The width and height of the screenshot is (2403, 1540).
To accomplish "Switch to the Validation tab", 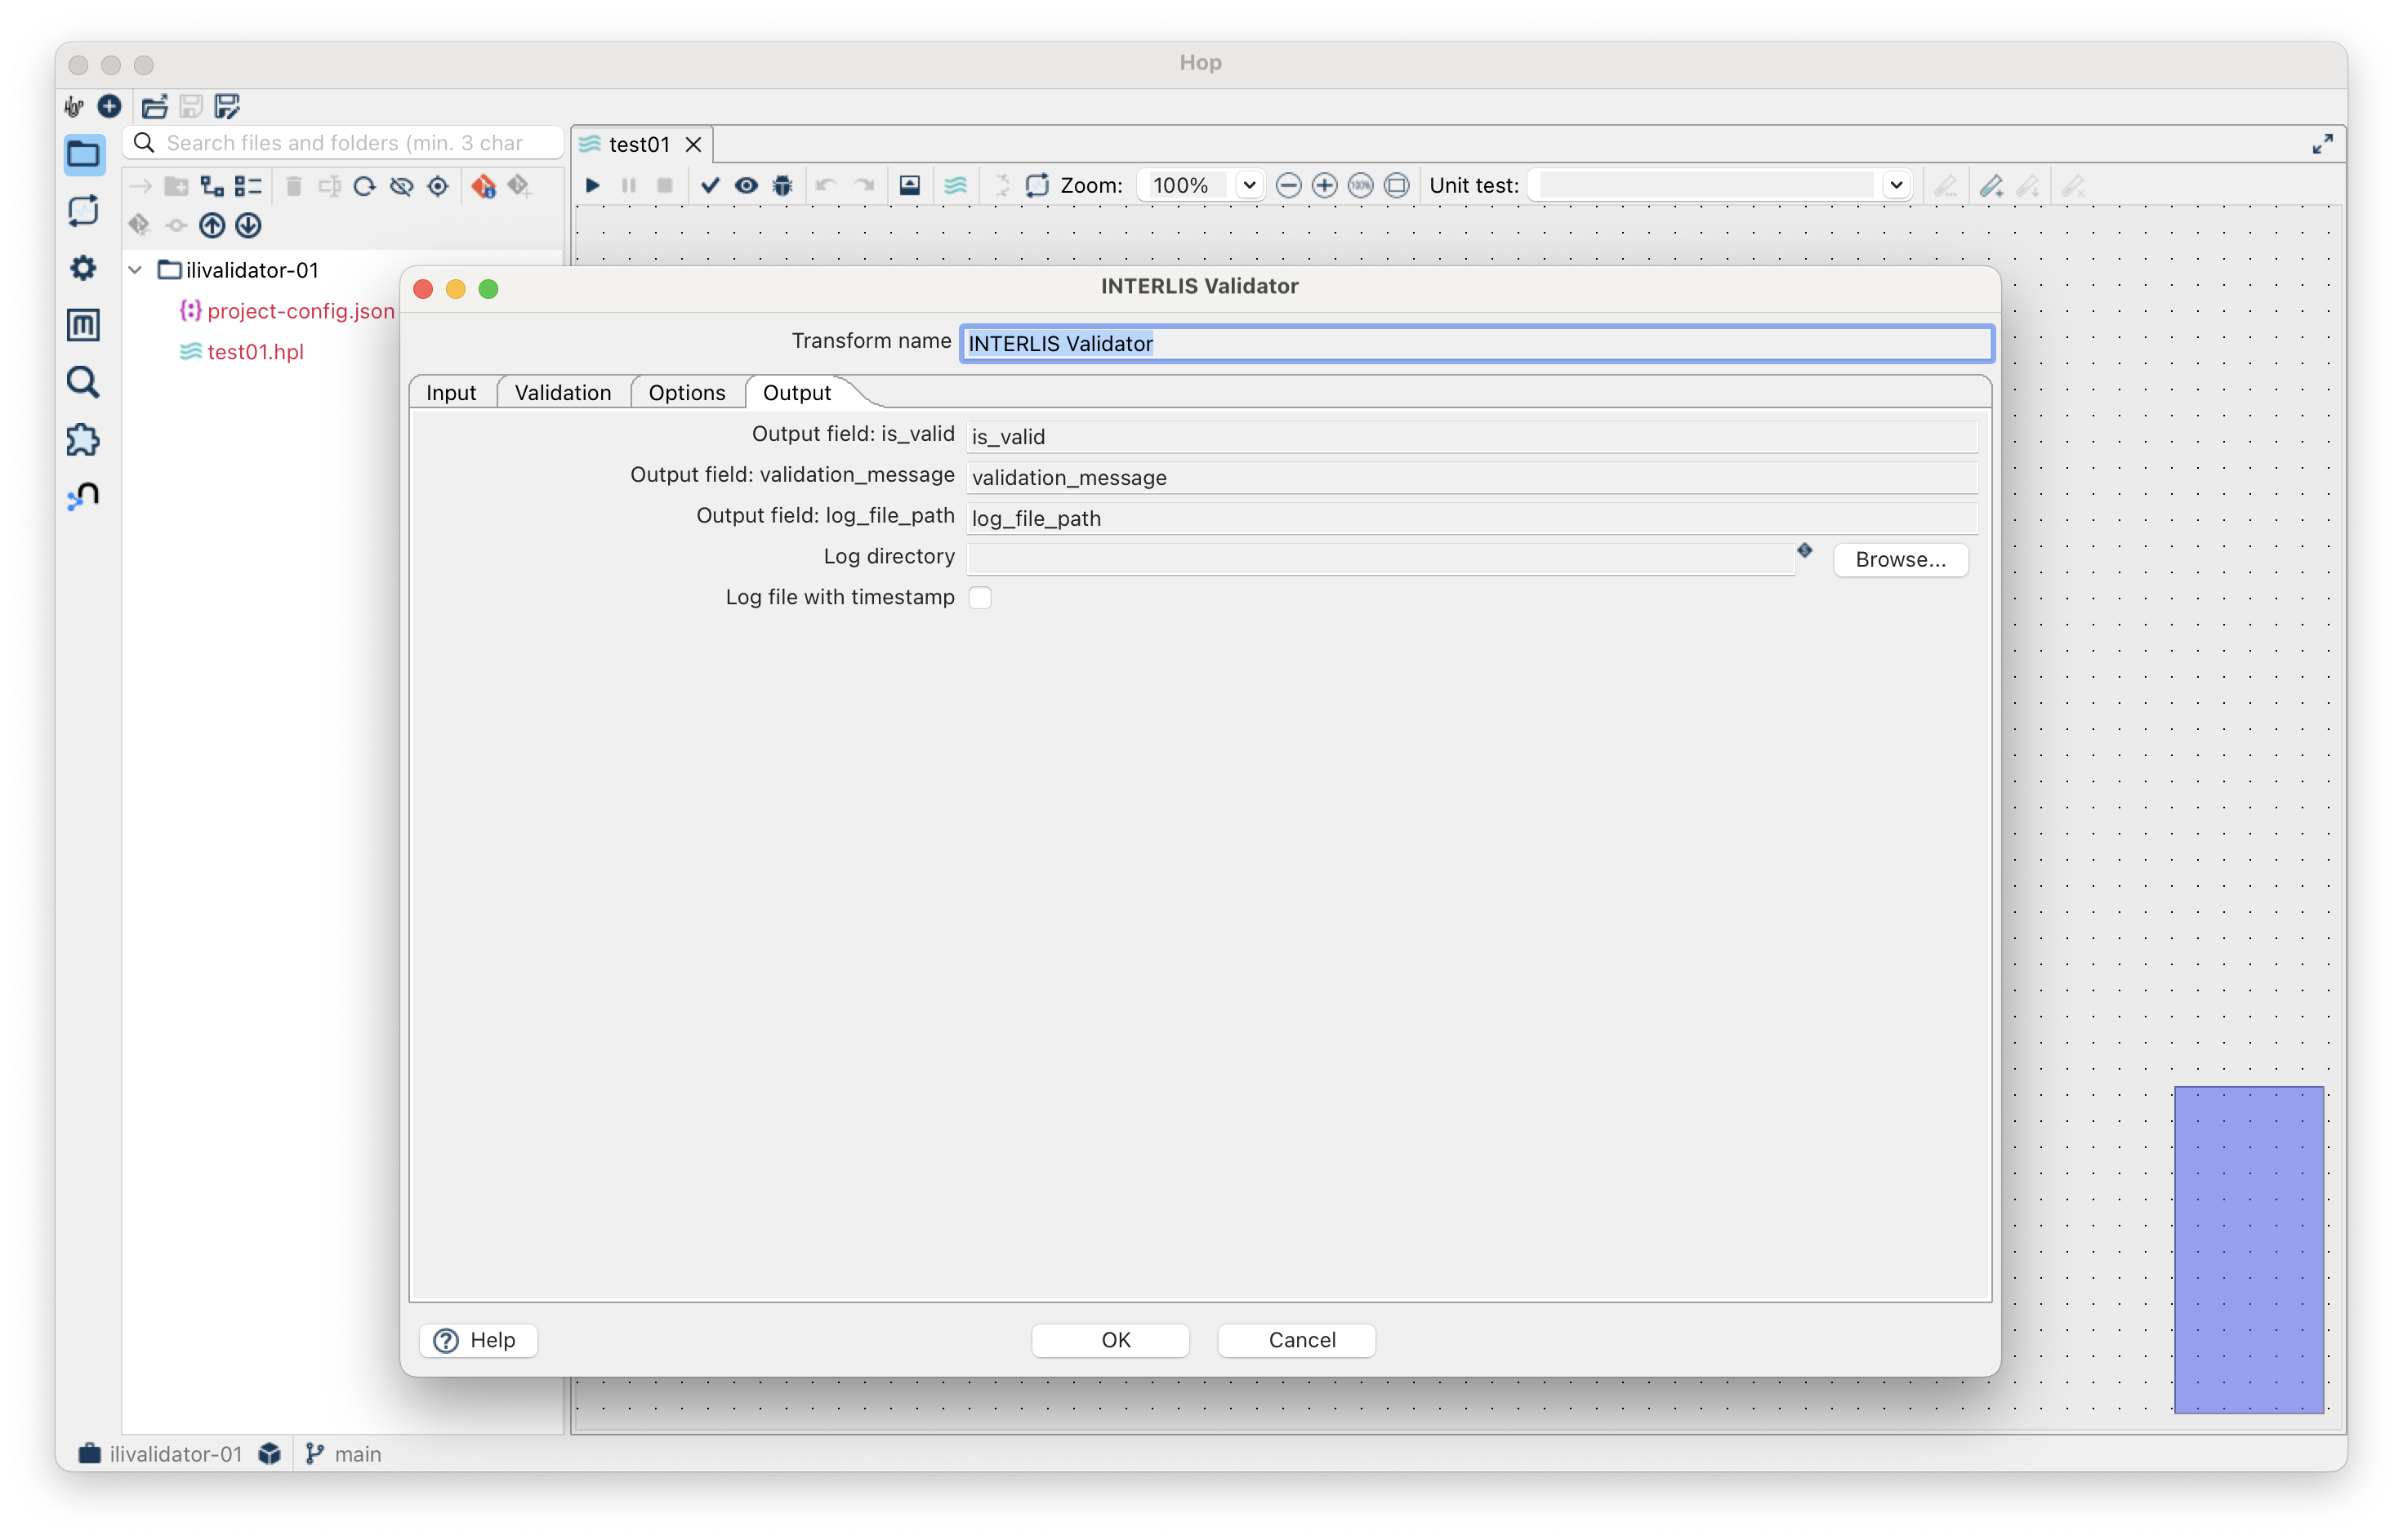I will point(562,393).
